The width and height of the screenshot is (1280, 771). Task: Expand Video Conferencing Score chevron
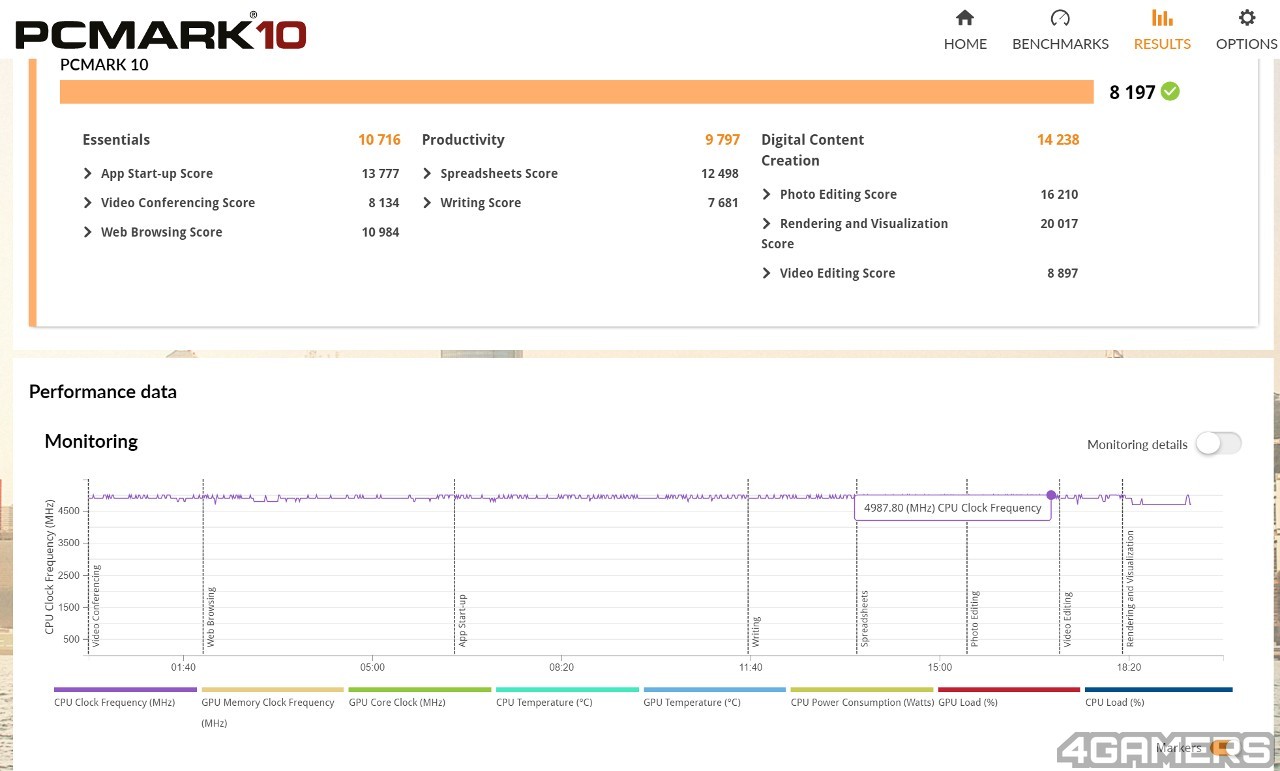click(x=88, y=202)
